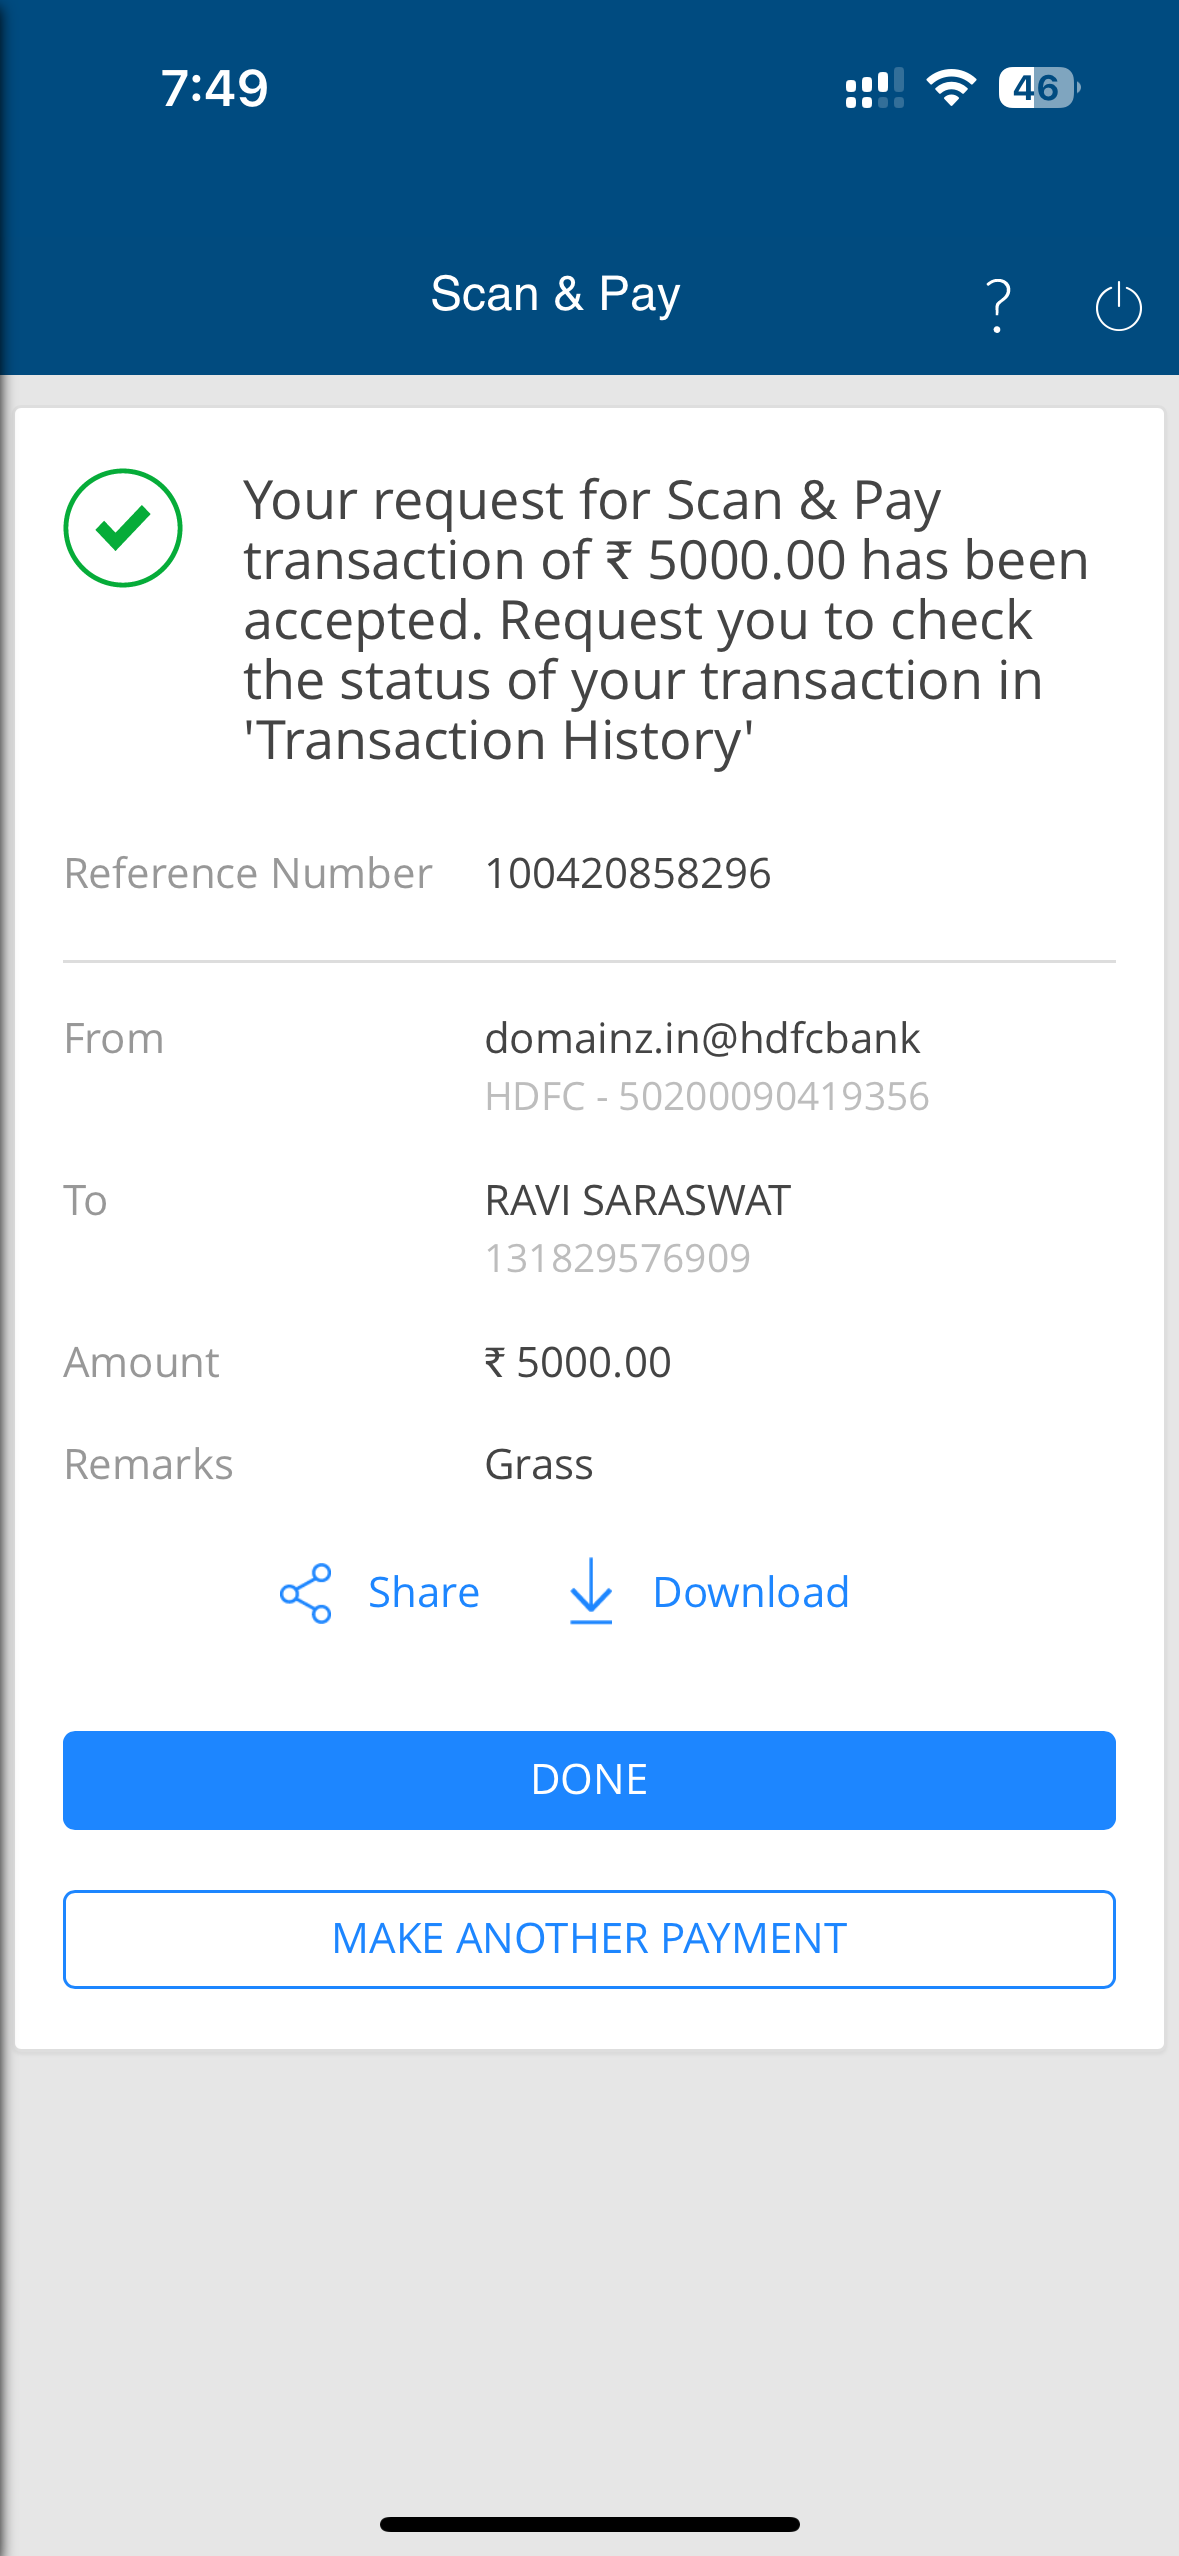Image resolution: width=1179 pixels, height=2556 pixels.
Task: Tap the Download link text
Action: tap(751, 1593)
